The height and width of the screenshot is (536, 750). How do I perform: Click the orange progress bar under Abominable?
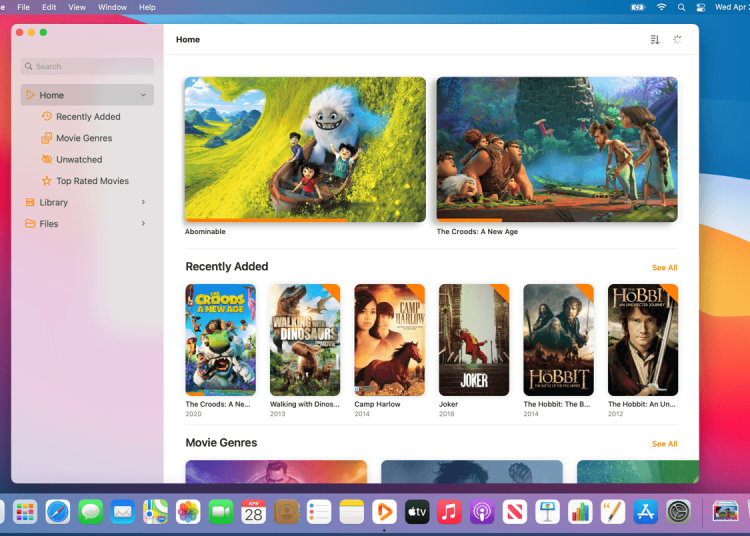[x=265, y=220]
